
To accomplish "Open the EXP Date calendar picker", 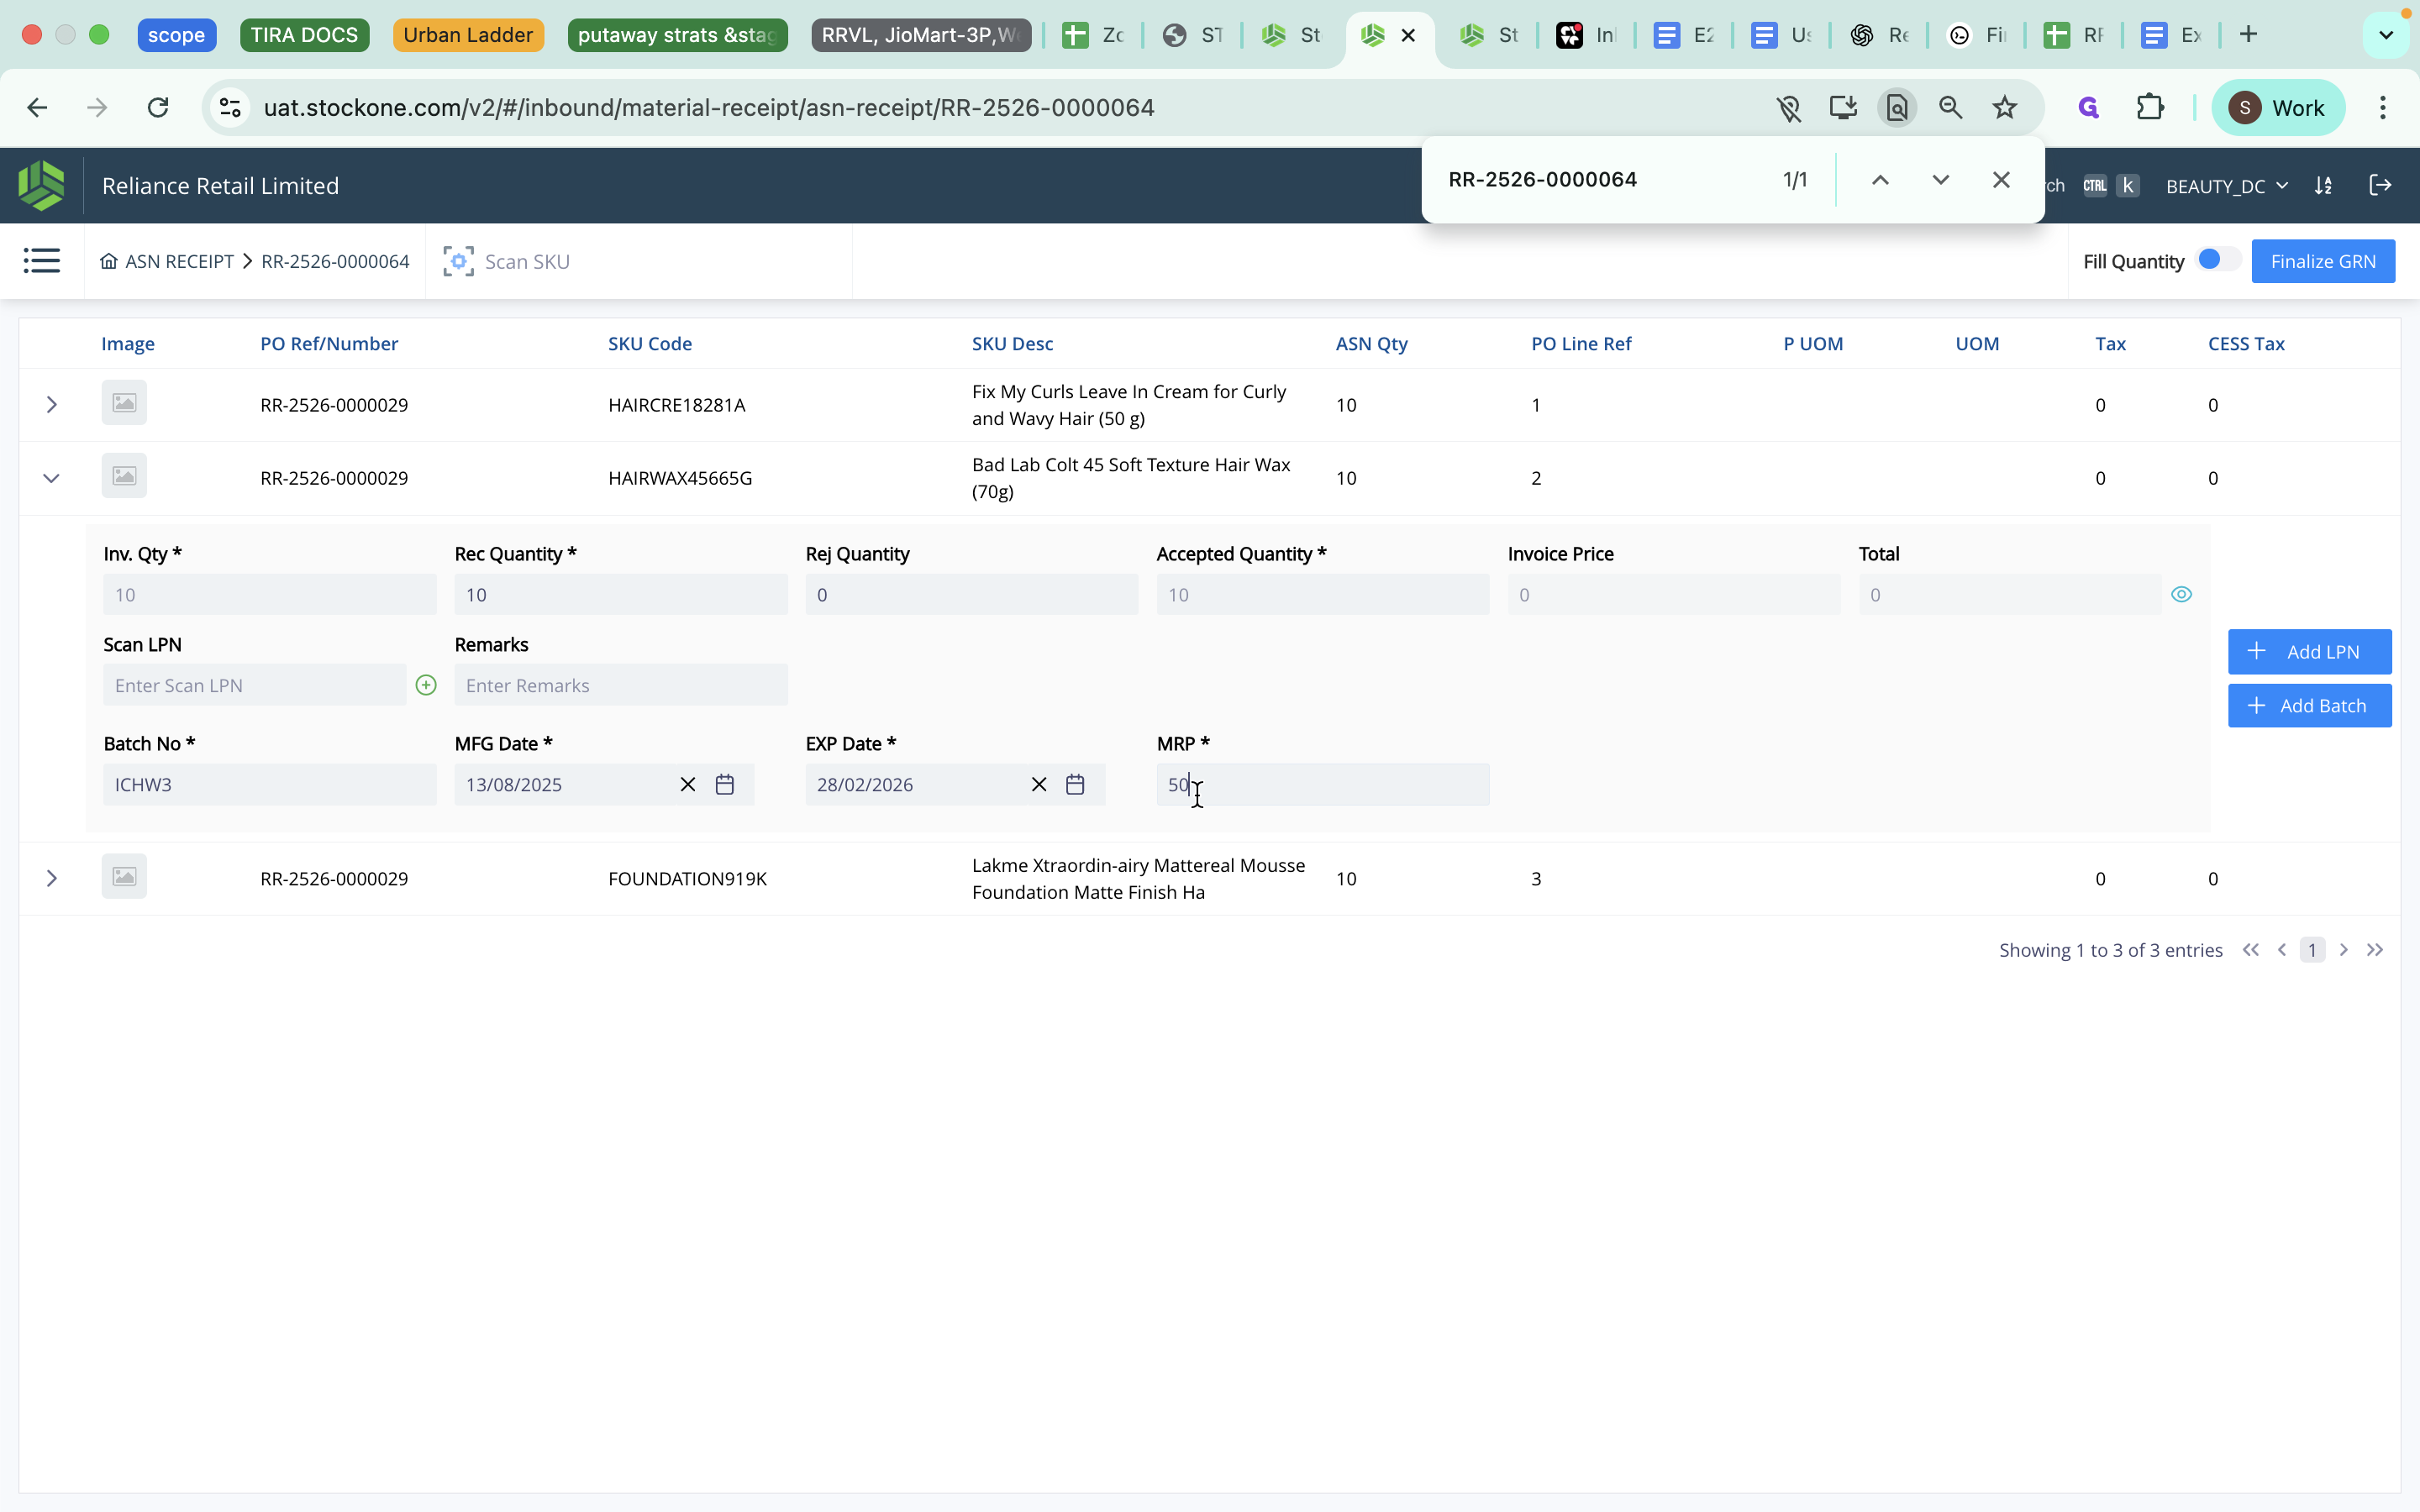I will pos(1075,784).
